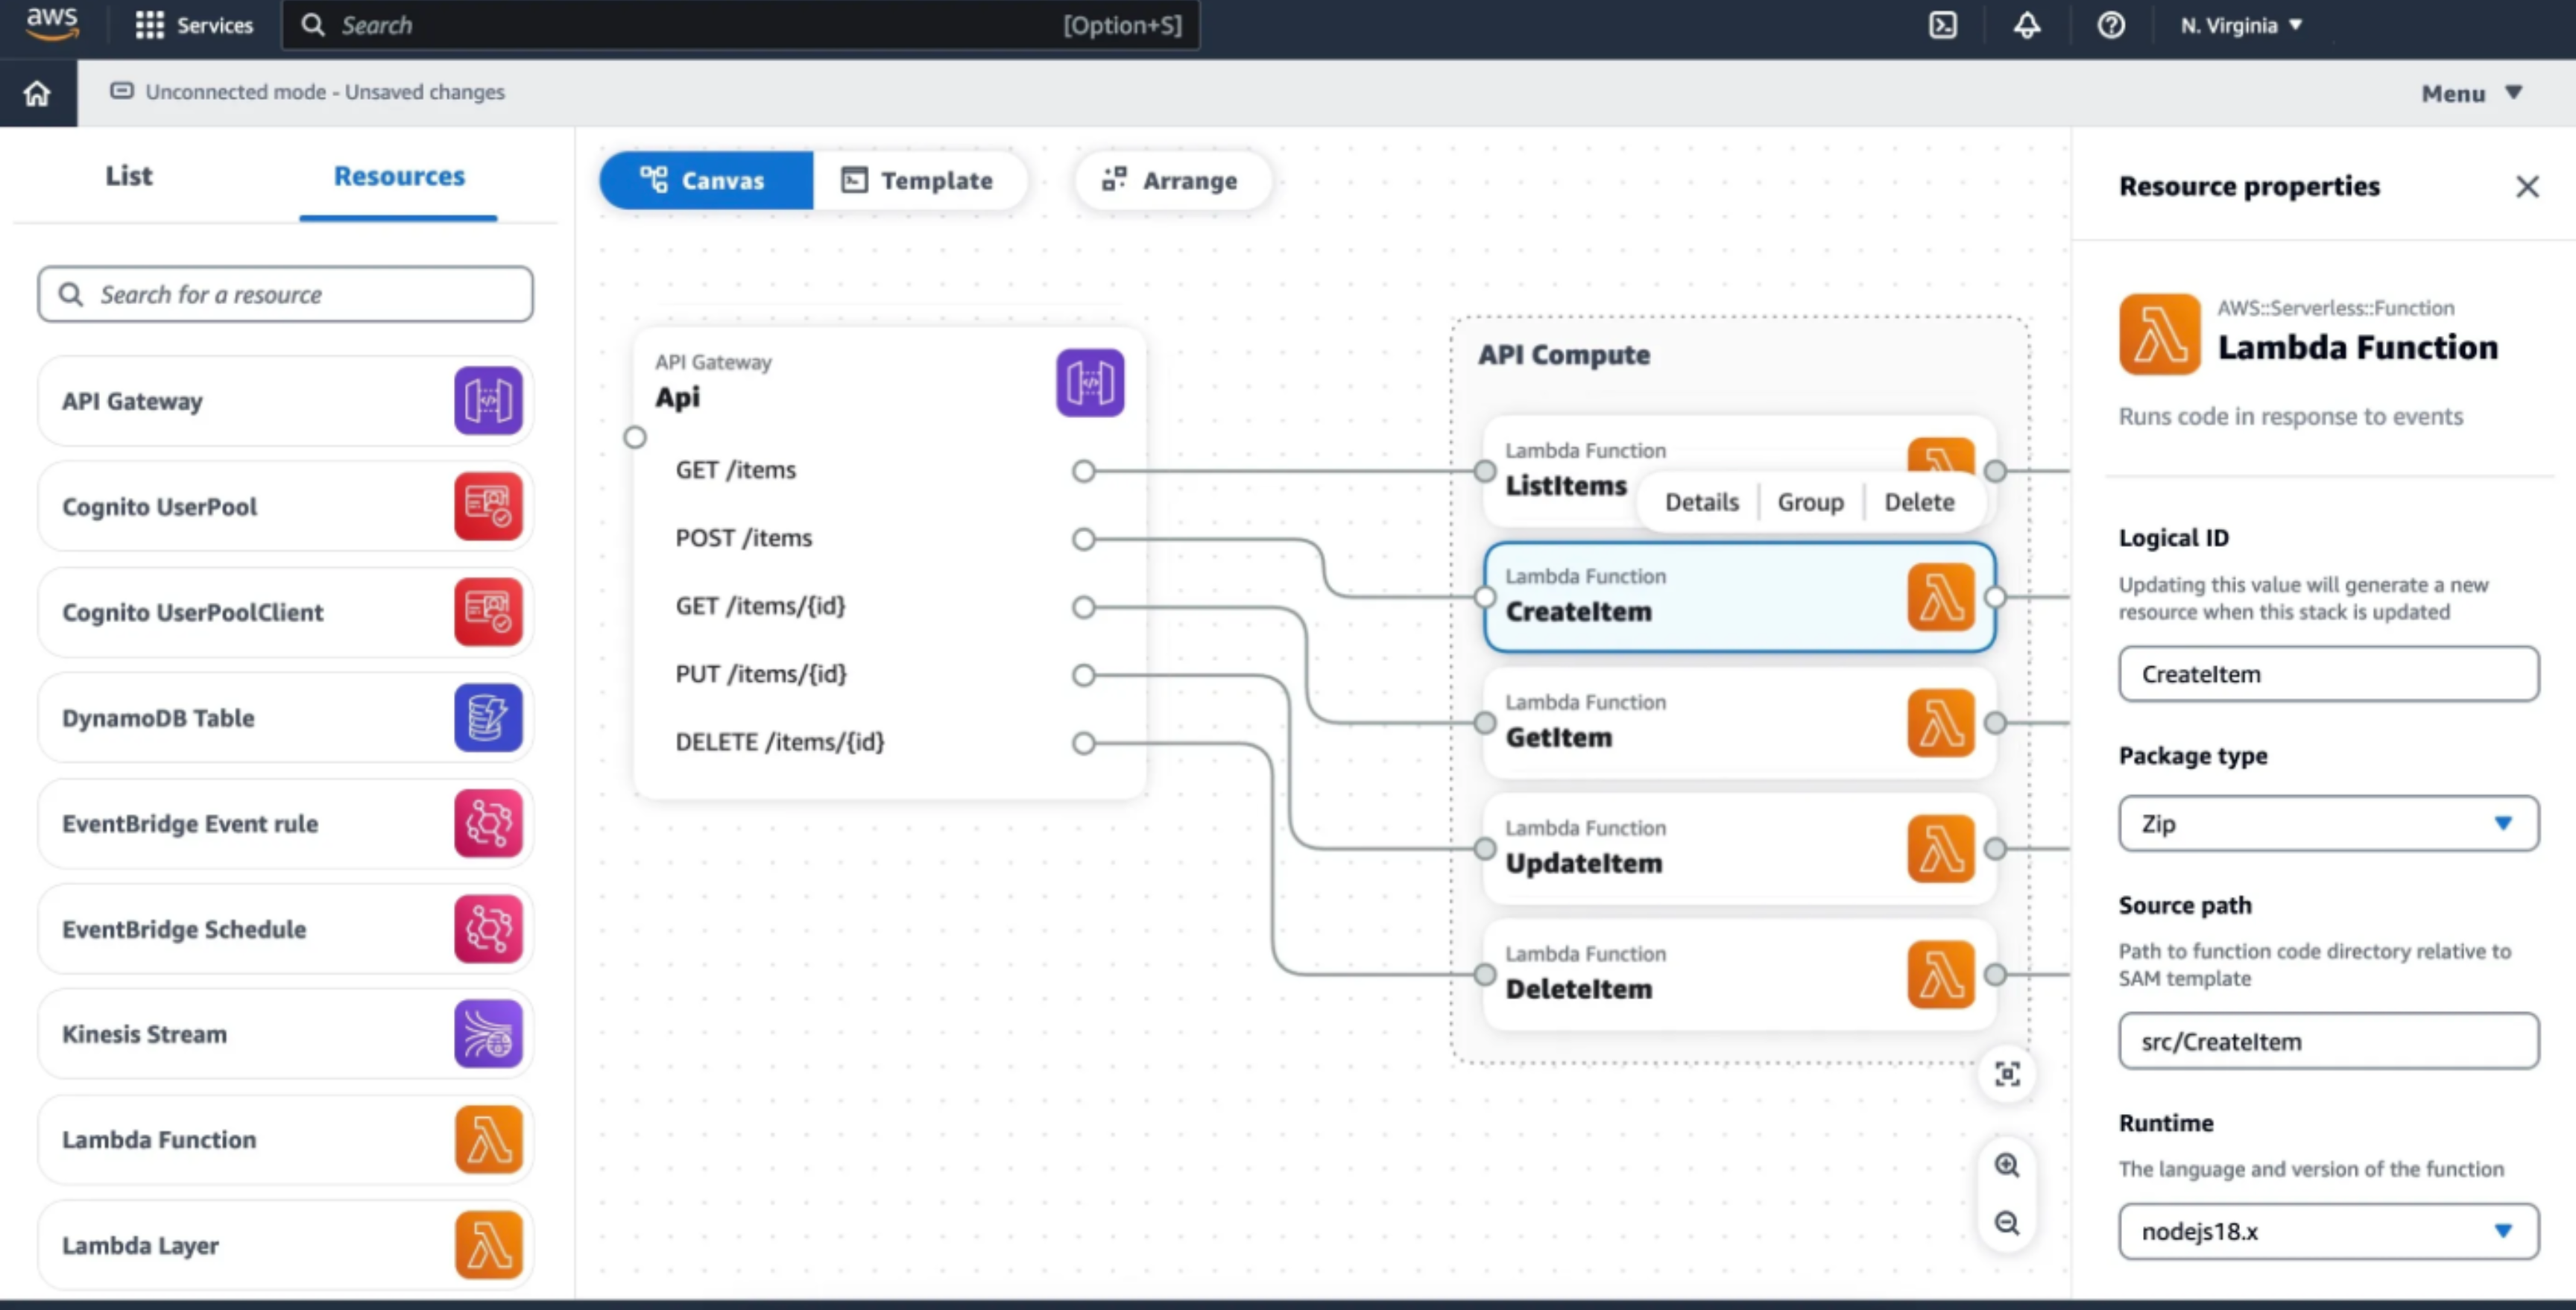Zoom out on the canvas
The height and width of the screenshot is (1310, 2576).
point(2007,1224)
